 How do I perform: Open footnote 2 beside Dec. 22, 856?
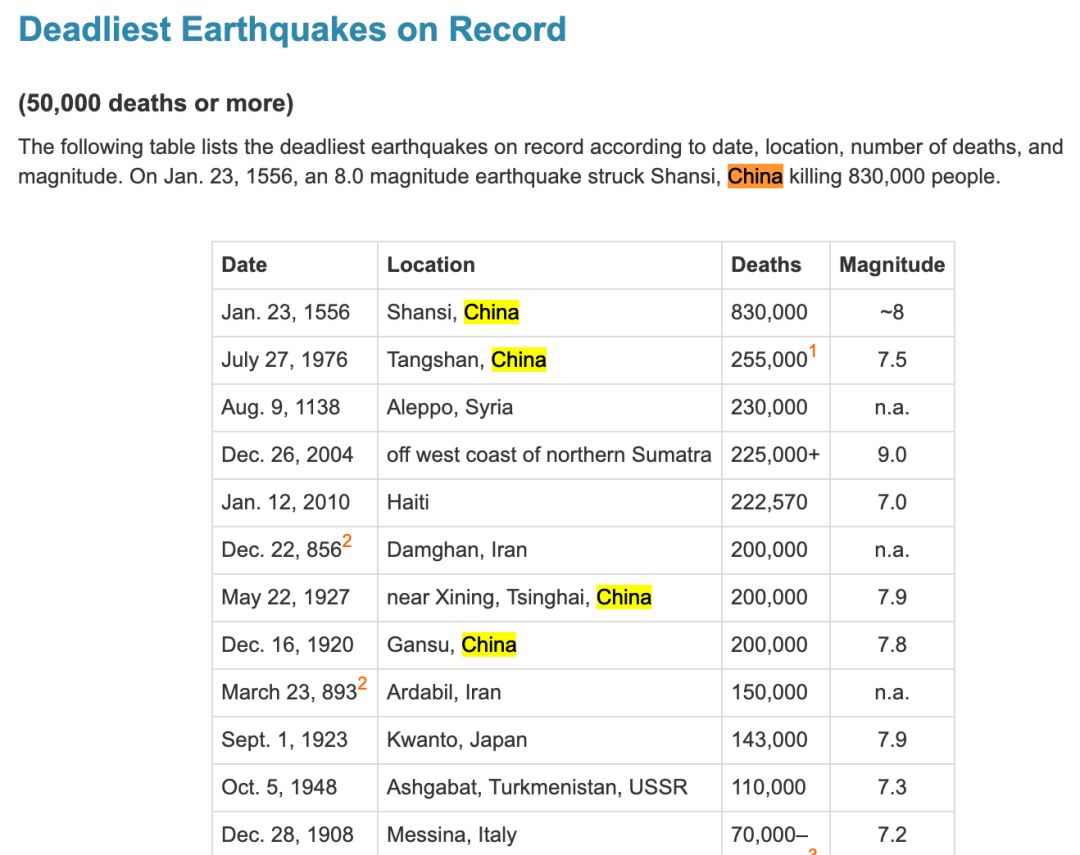point(347,542)
